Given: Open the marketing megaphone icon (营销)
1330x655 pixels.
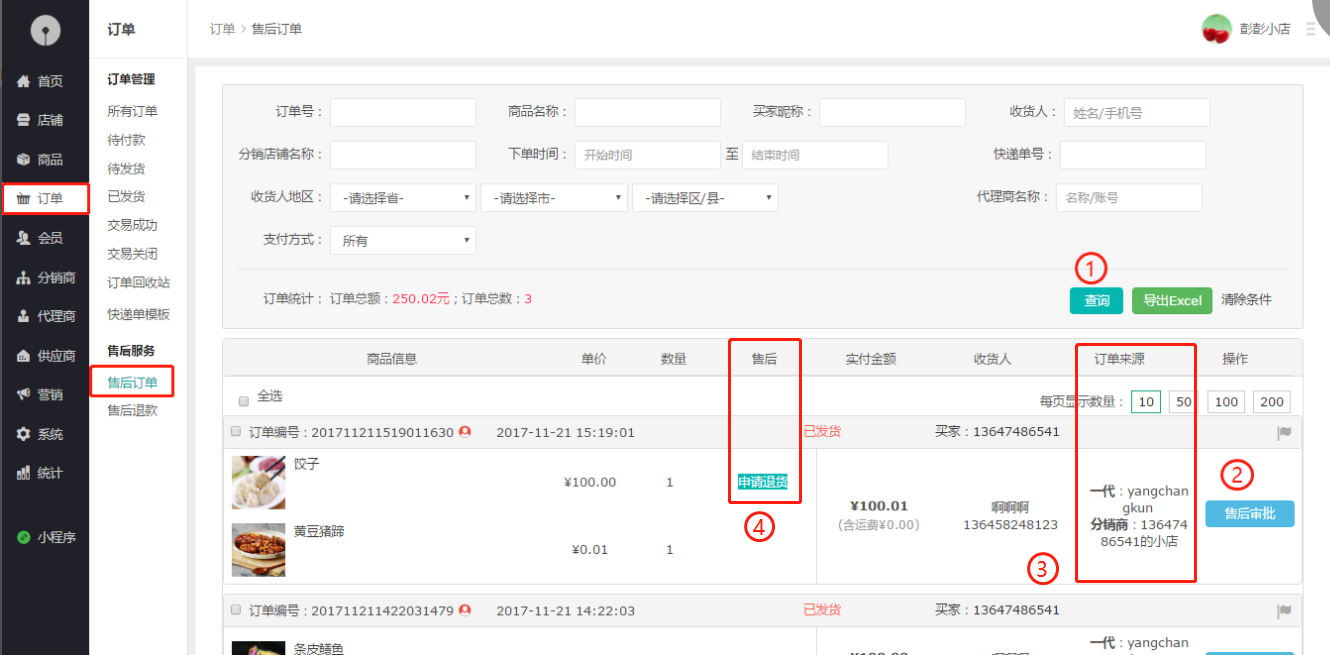Looking at the screenshot, I should 23,395.
